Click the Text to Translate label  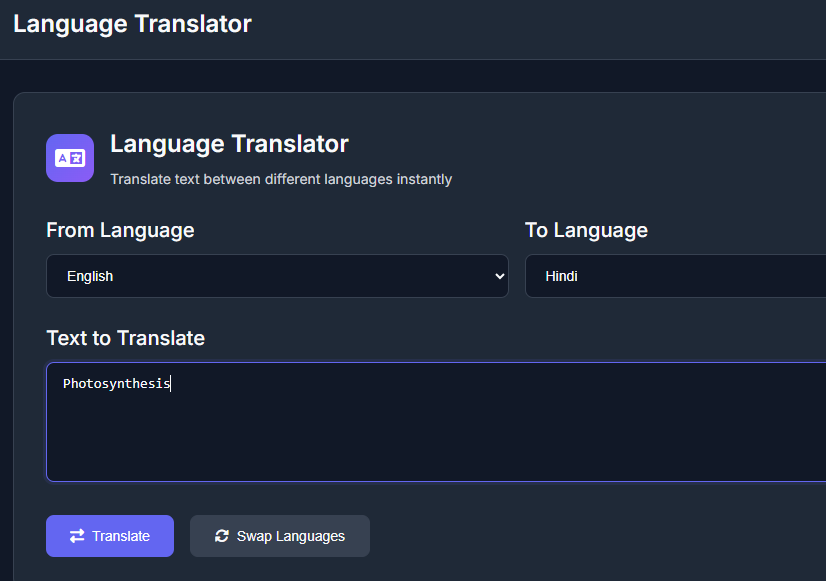coord(125,338)
